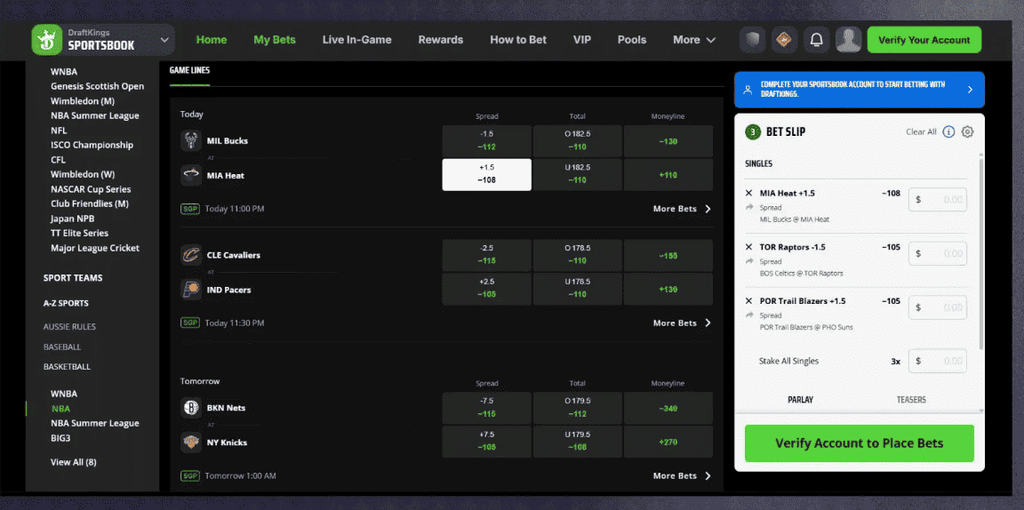Remove MIA Heat +1.5 from bet slip

[749, 193]
